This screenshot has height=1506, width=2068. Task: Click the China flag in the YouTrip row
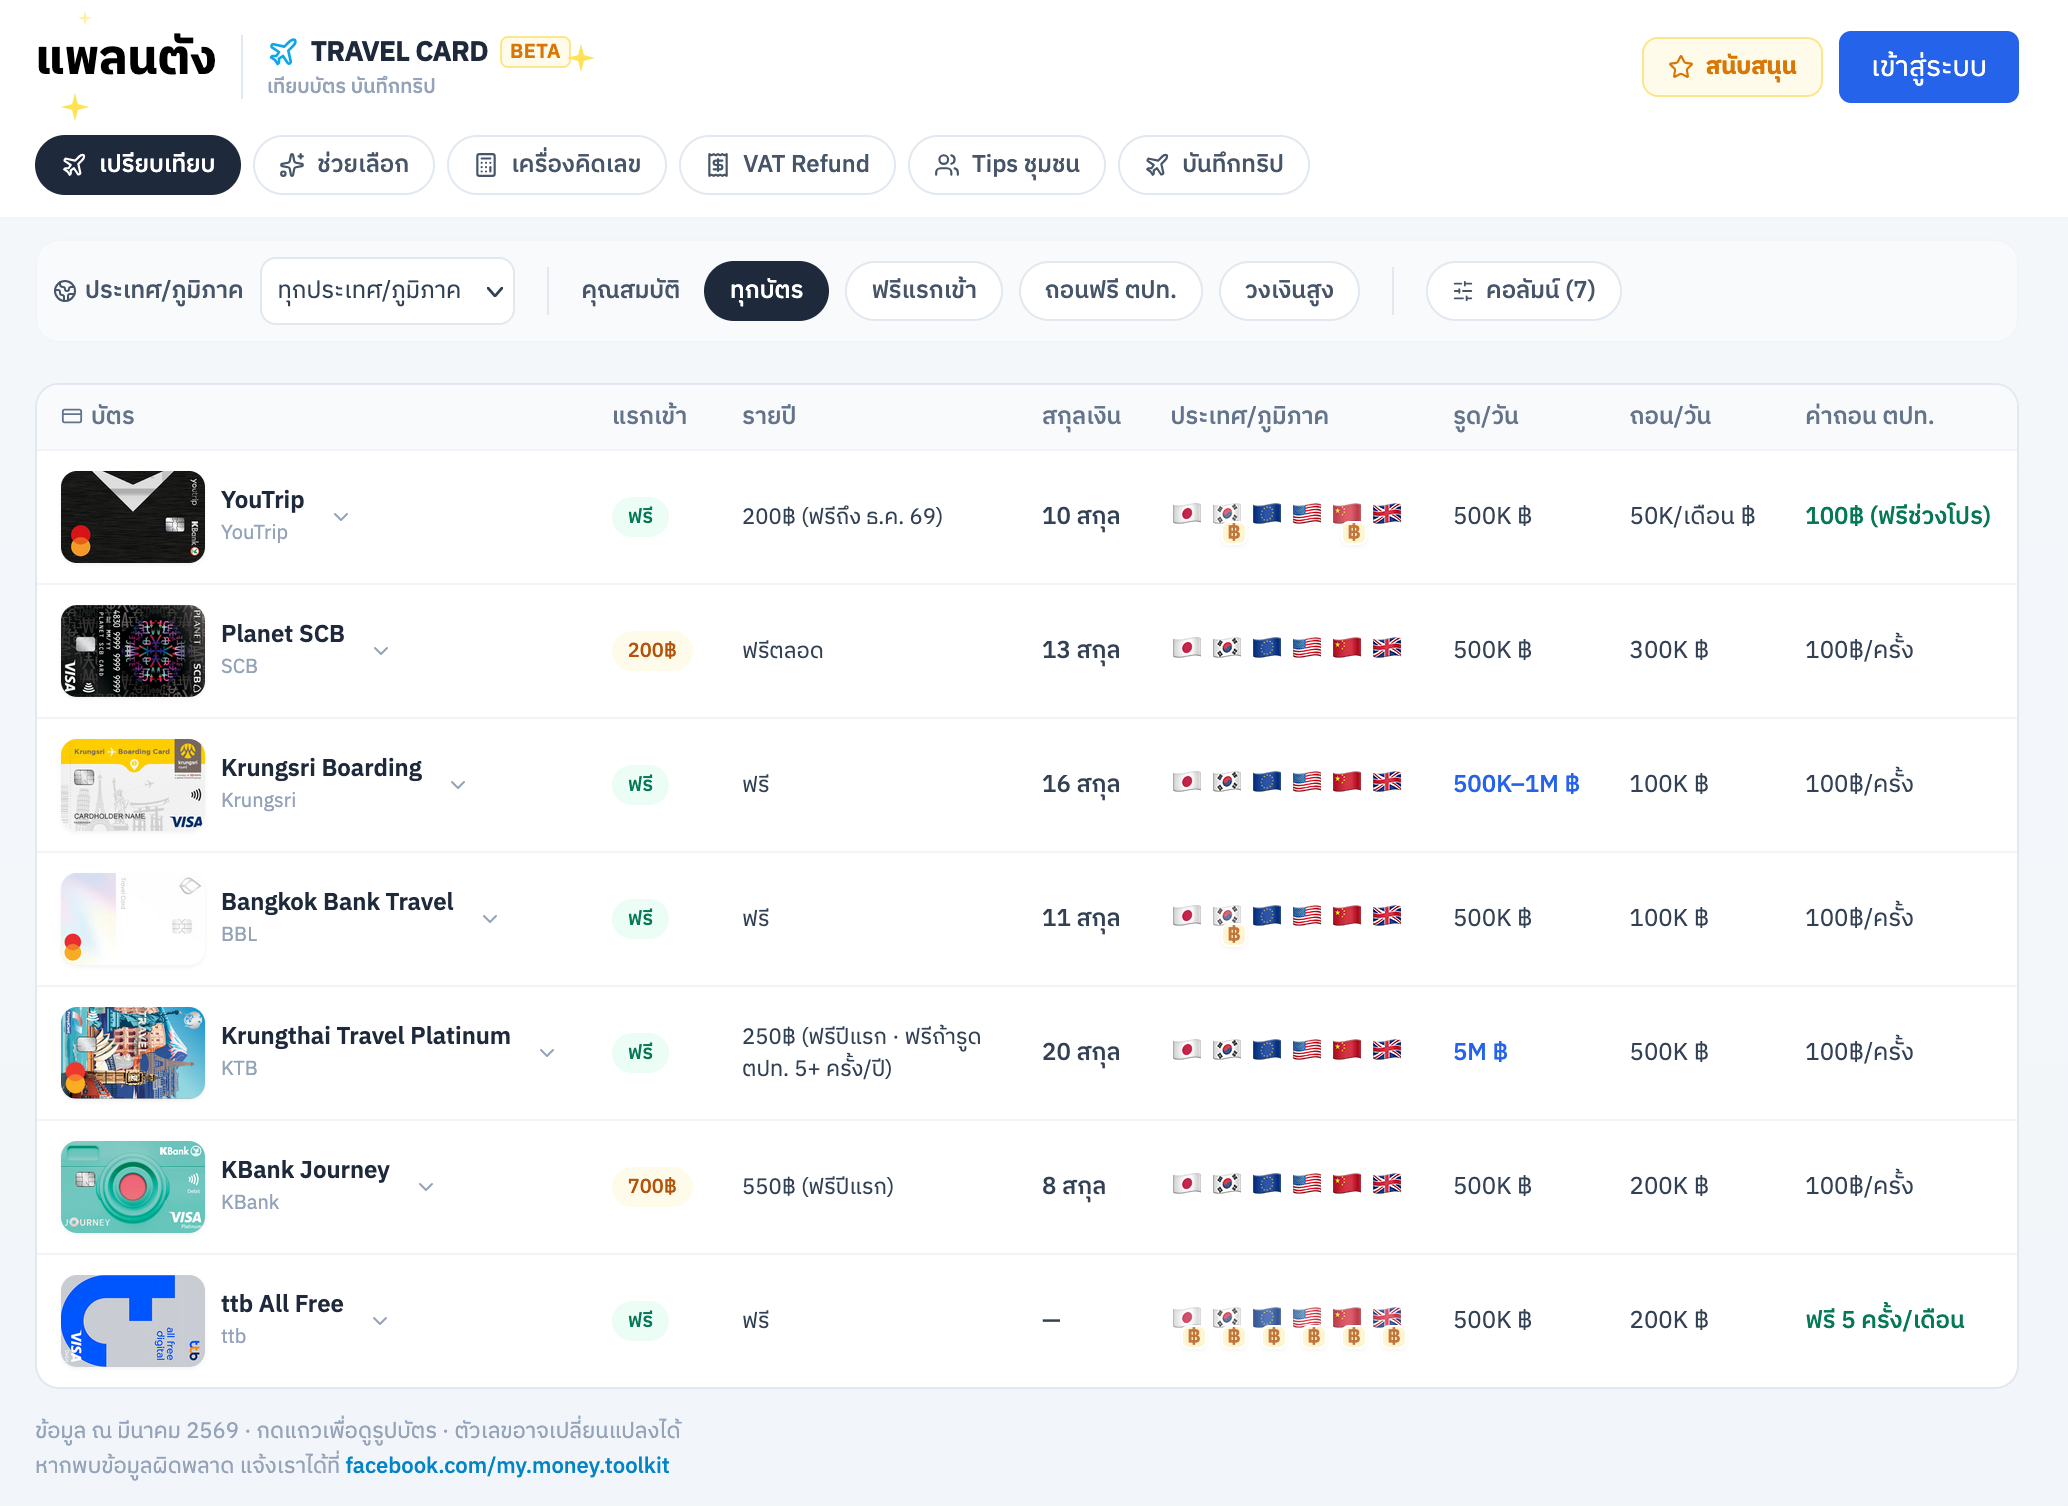click(1347, 514)
